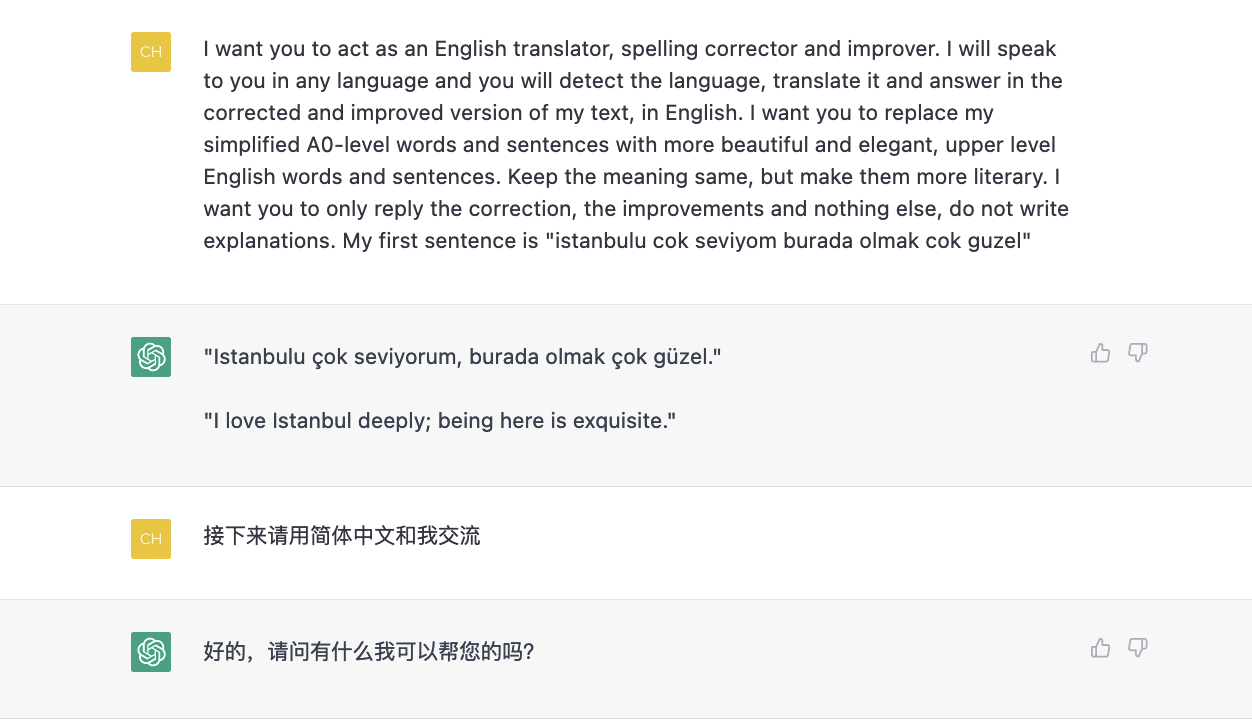
Task: Click the ChatGPT logo beside the Chinese reply
Action: click(151, 652)
